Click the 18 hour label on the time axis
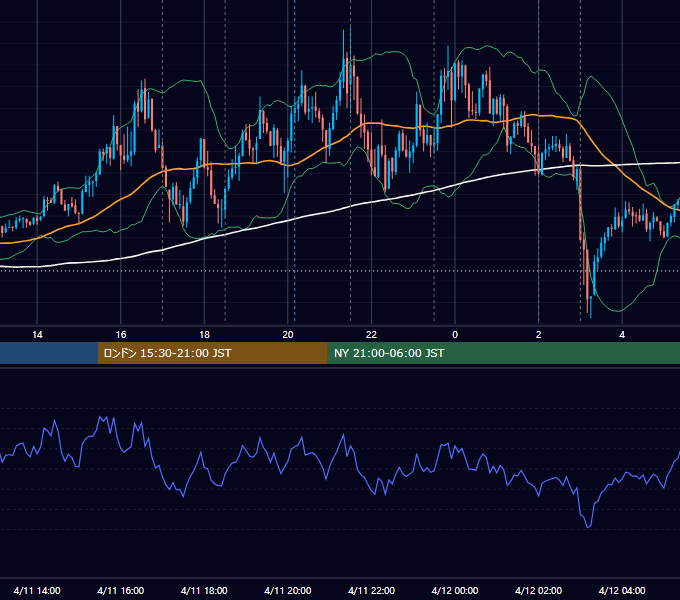This screenshot has width=680, height=600. pyautogui.click(x=204, y=335)
